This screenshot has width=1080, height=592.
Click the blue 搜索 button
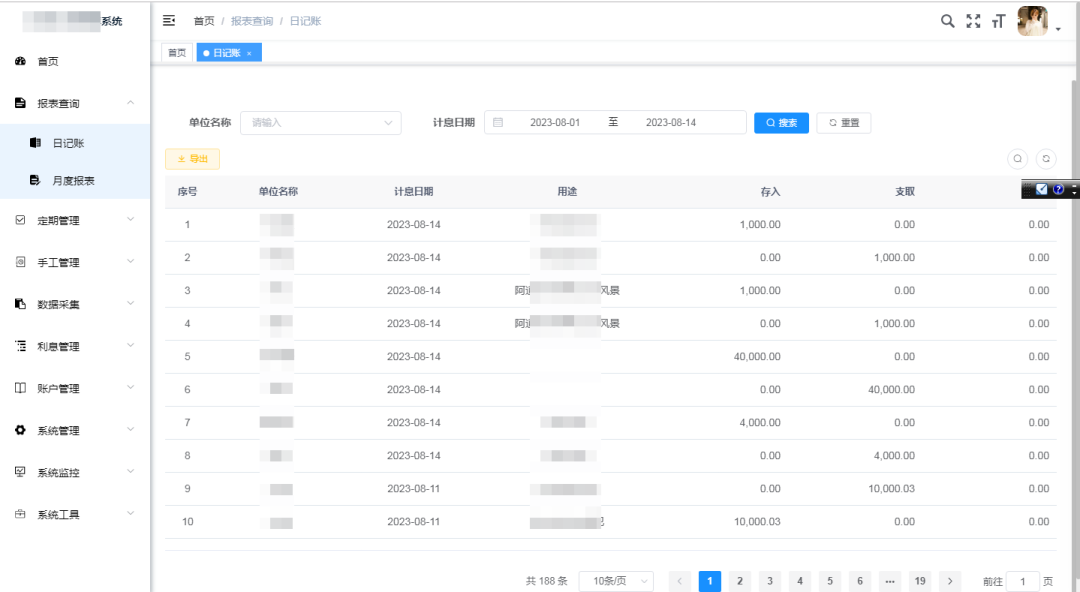(781, 123)
